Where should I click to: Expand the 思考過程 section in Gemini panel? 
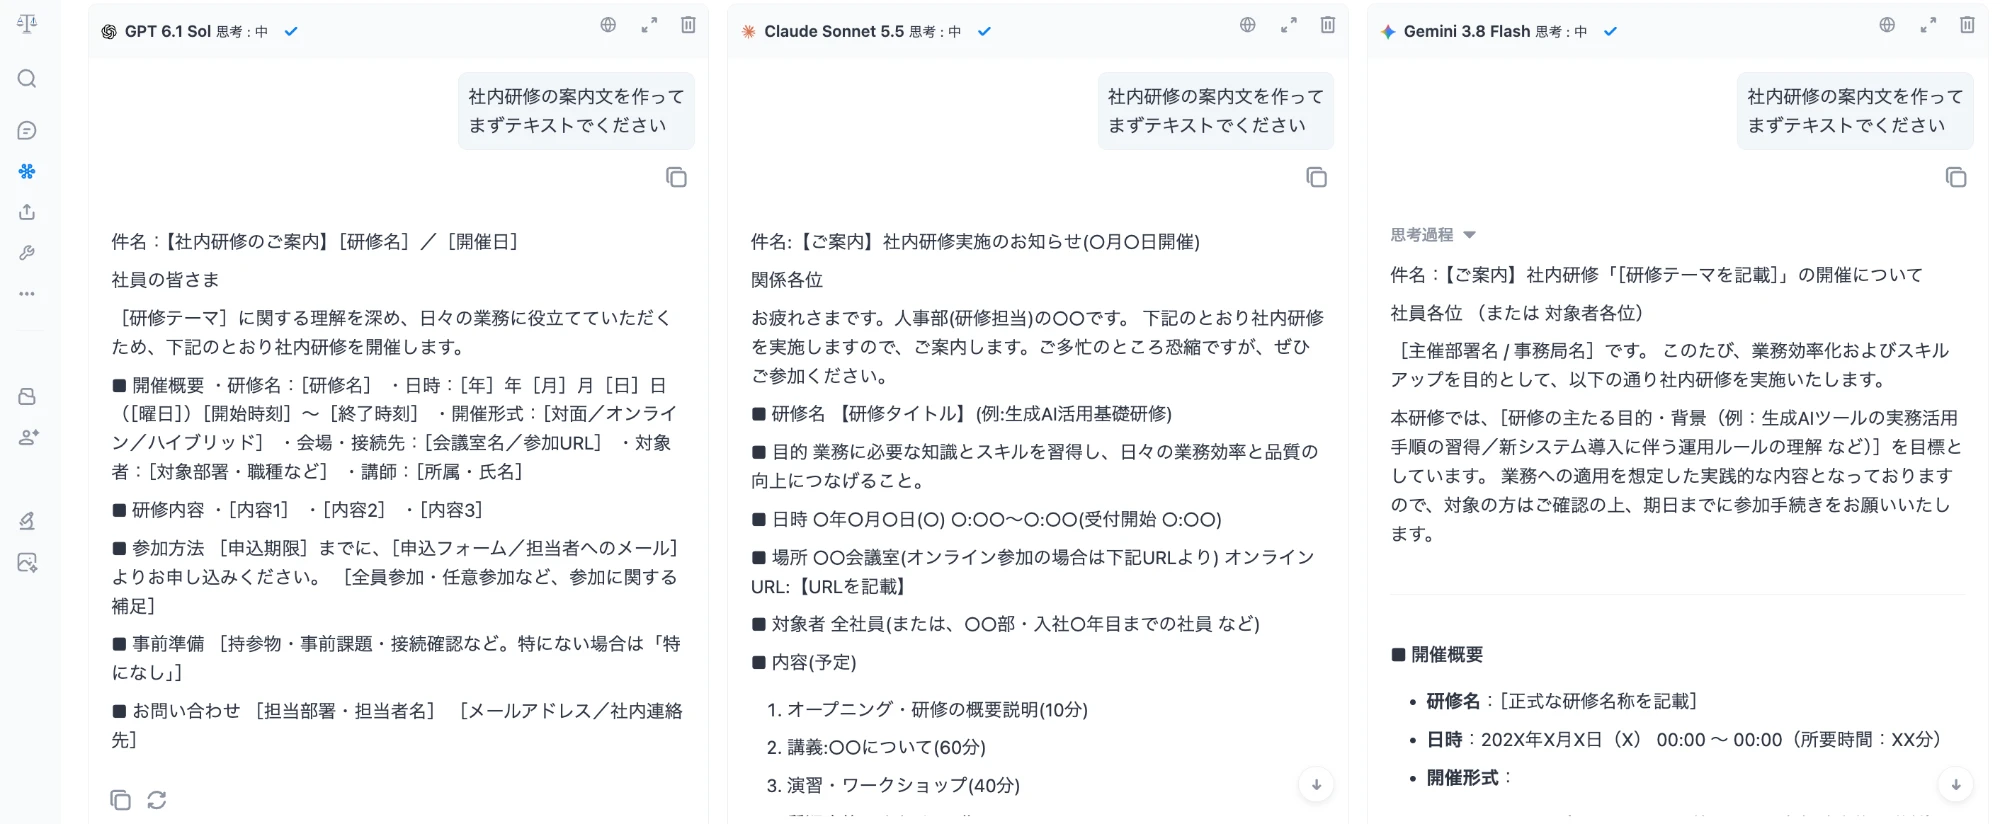(1433, 235)
